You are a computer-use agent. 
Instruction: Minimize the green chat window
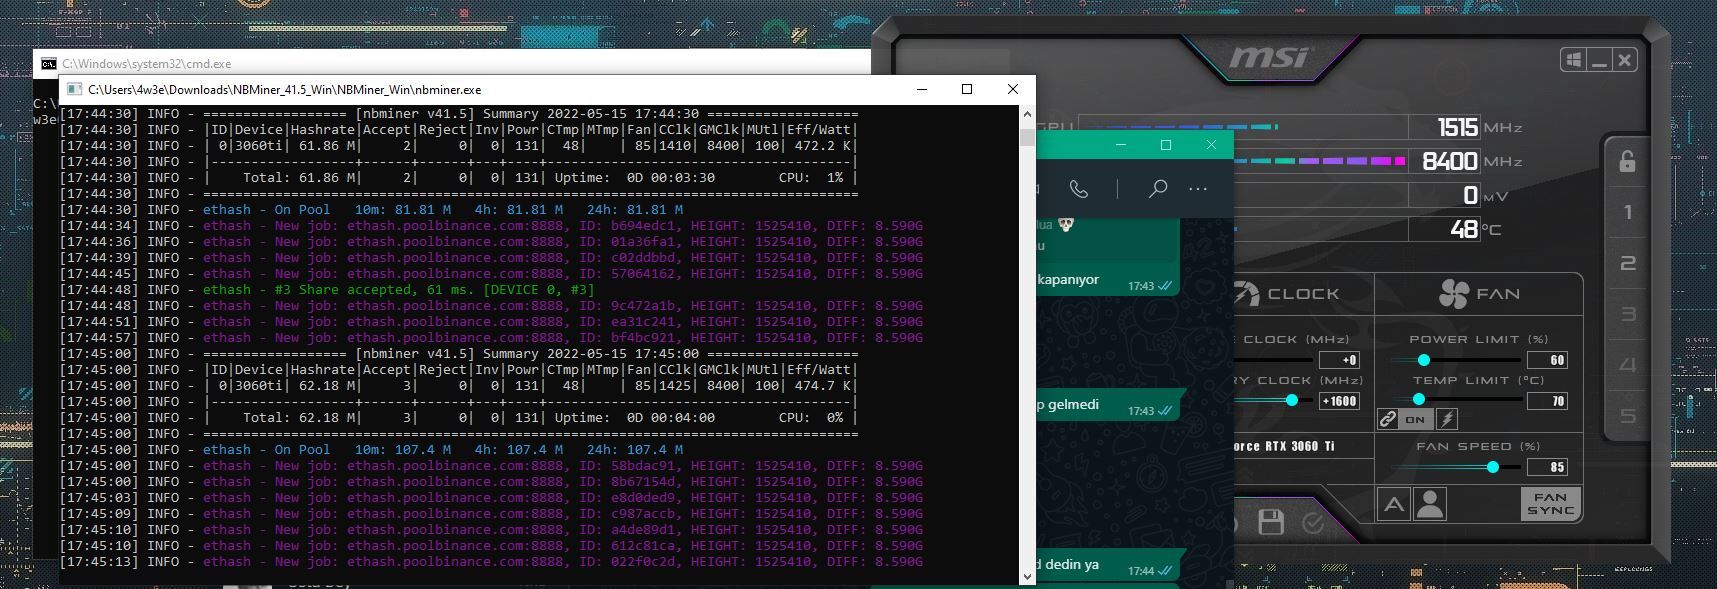(x=1119, y=145)
